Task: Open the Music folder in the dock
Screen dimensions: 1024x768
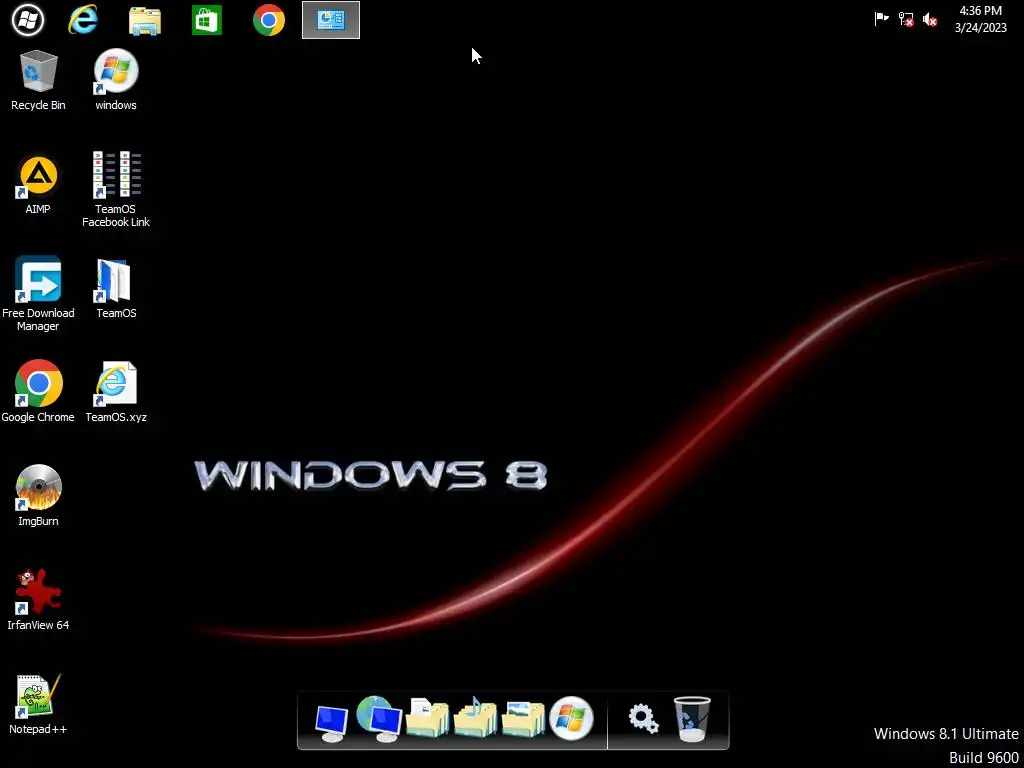Action: (x=475, y=718)
